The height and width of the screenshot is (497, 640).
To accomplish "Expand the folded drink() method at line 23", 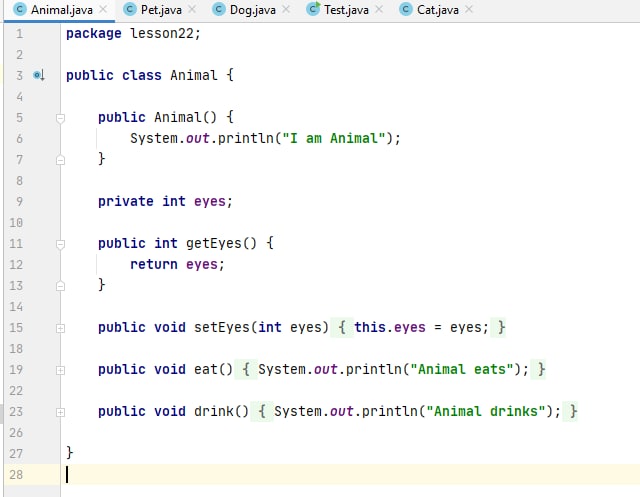I will [60, 412].
